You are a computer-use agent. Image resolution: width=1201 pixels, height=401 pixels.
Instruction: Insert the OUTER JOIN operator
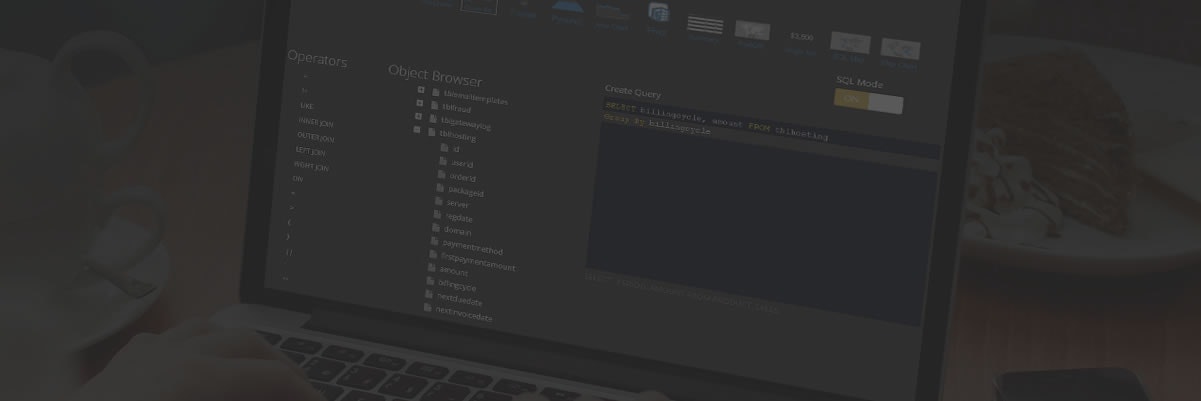tap(315, 137)
